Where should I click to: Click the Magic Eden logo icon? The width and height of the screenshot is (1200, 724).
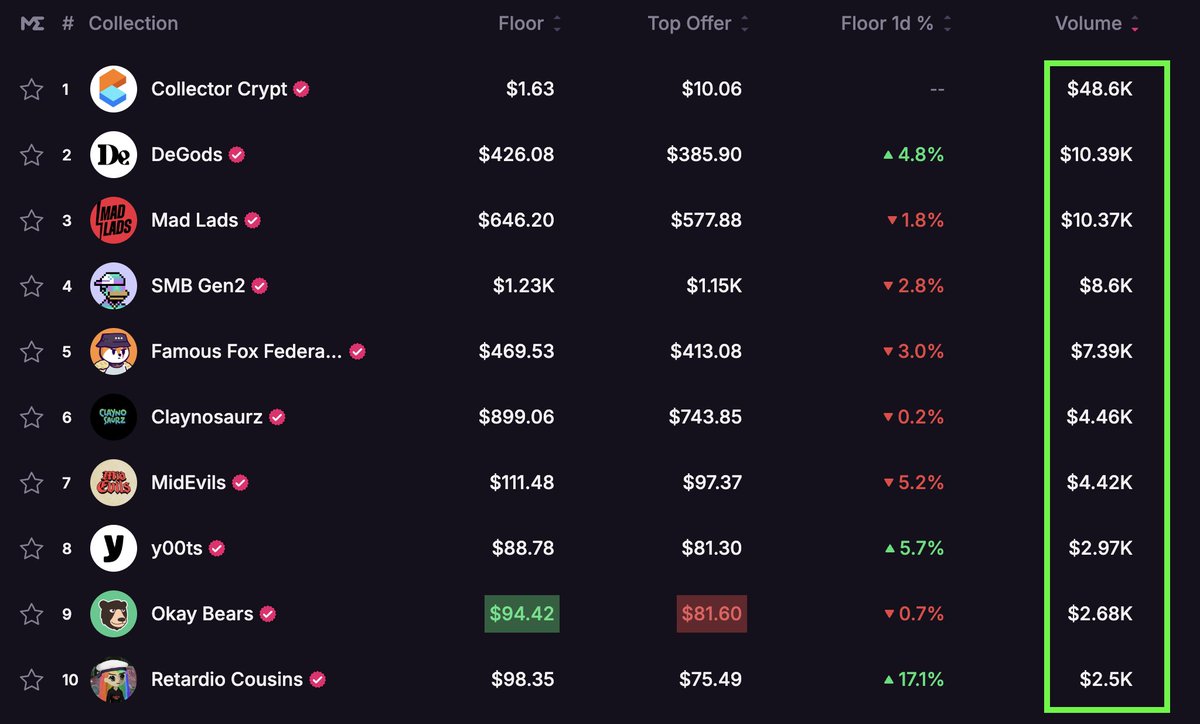34,23
